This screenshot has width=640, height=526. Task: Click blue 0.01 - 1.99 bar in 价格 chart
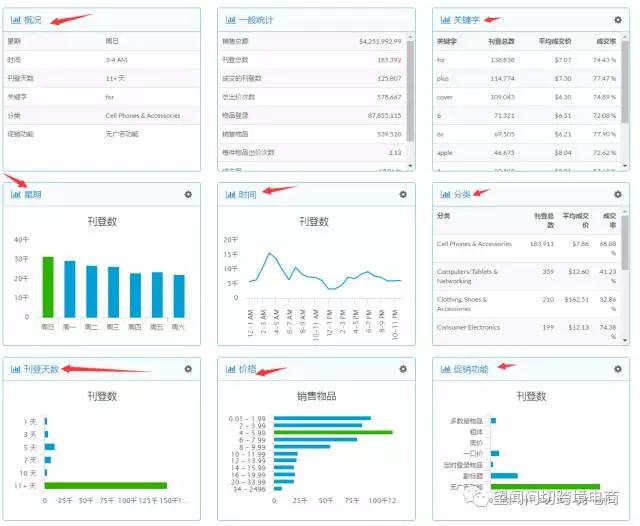point(322,418)
